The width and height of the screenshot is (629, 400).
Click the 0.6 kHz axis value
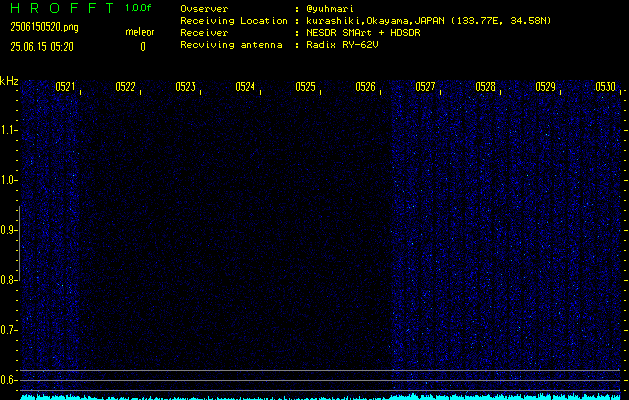7,380
